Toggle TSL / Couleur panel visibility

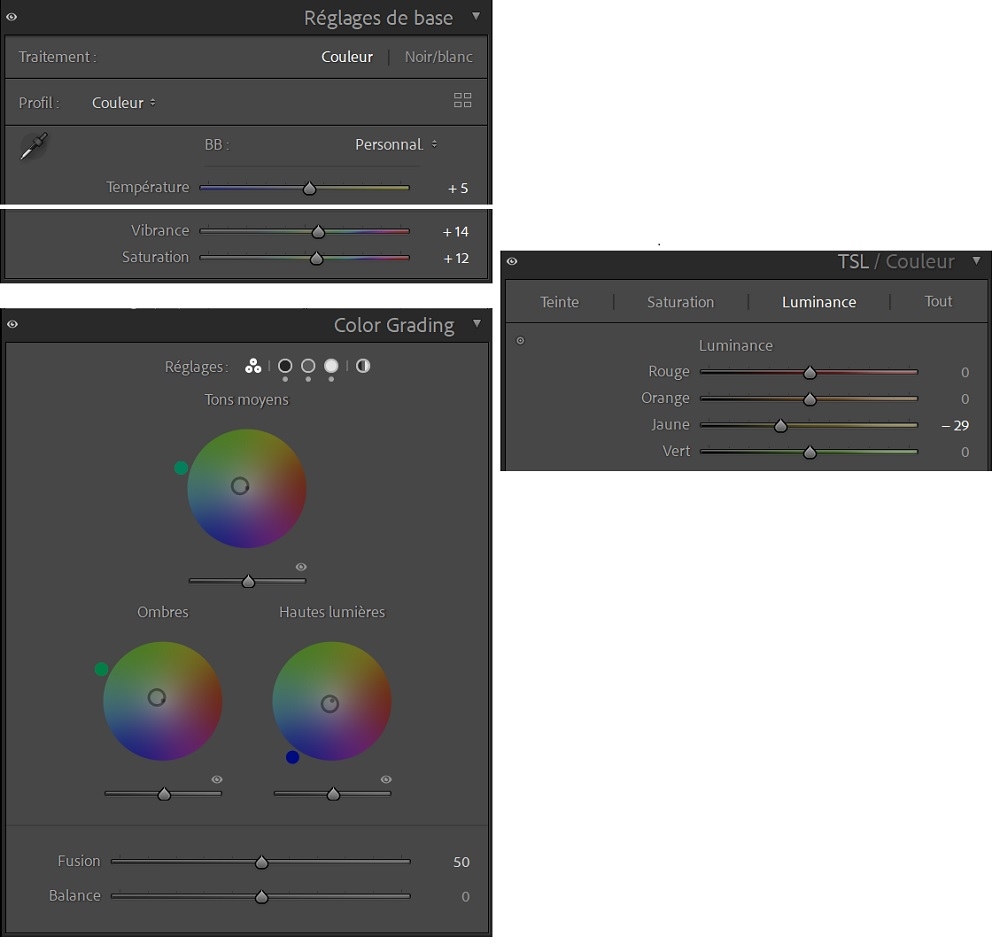coord(511,261)
